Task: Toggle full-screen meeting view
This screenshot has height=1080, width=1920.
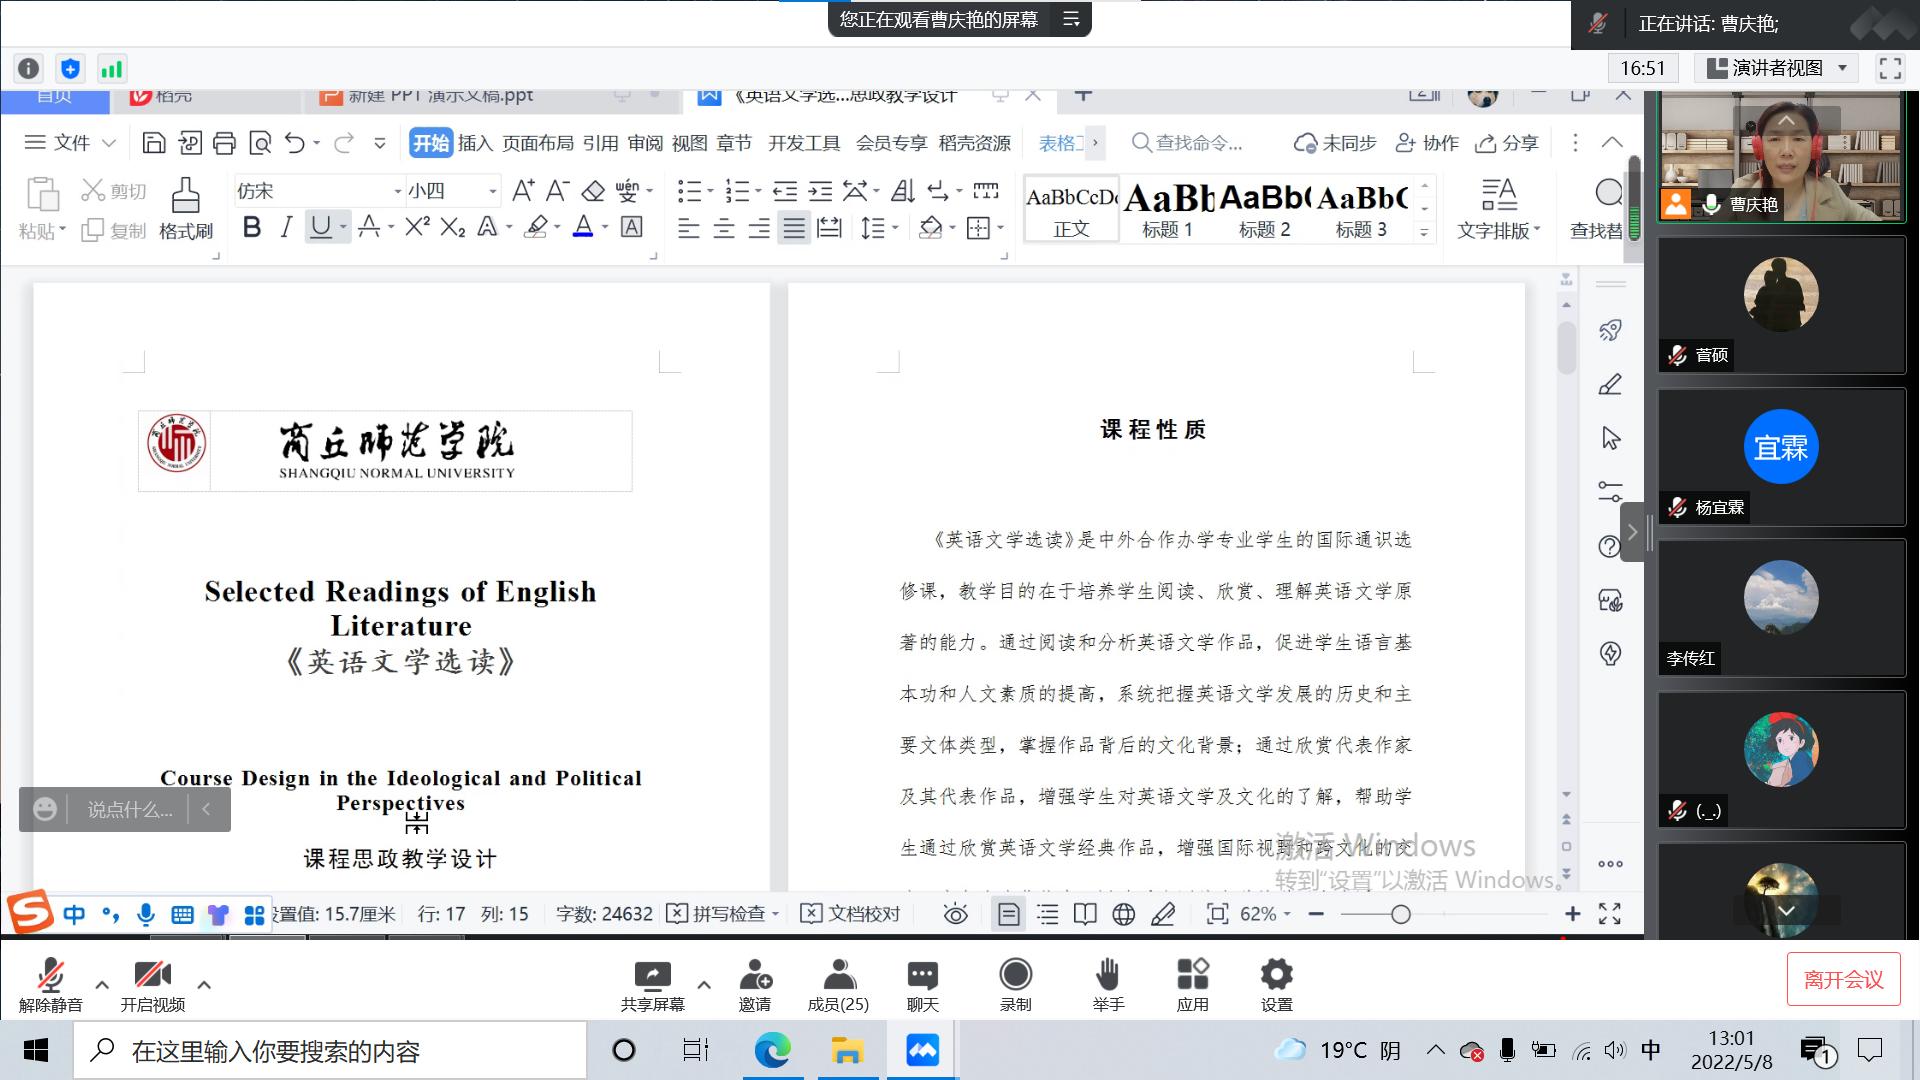Action: click(x=1890, y=68)
